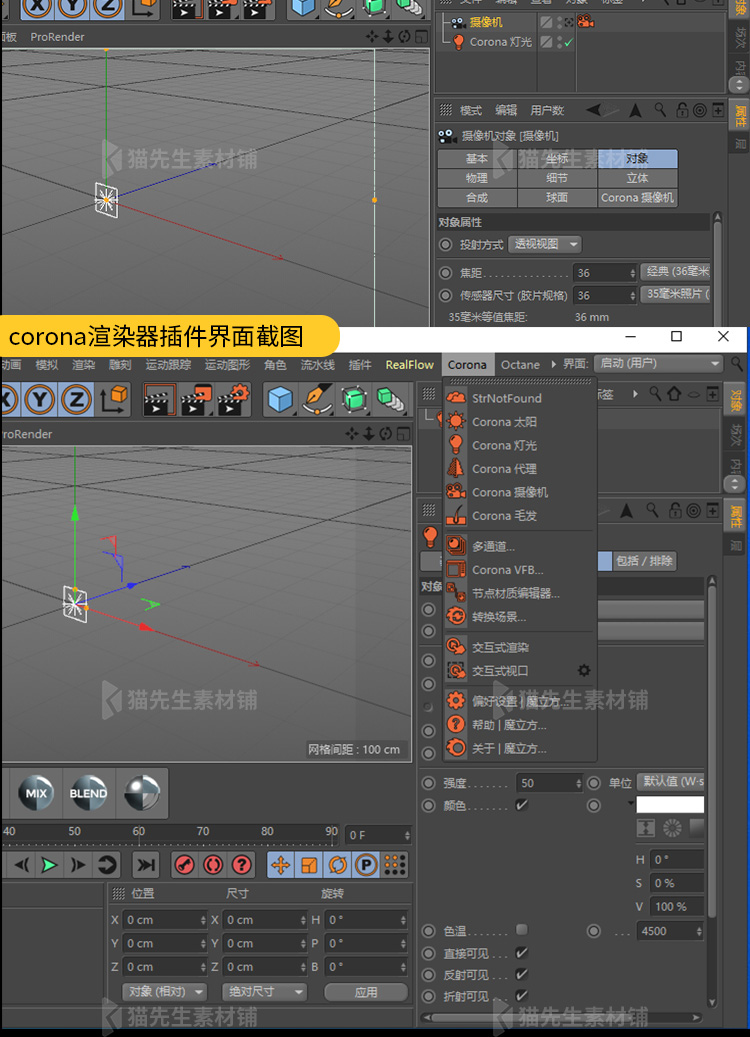Toggle the 直接可见 checkbox
The image size is (750, 1037).
coord(522,953)
